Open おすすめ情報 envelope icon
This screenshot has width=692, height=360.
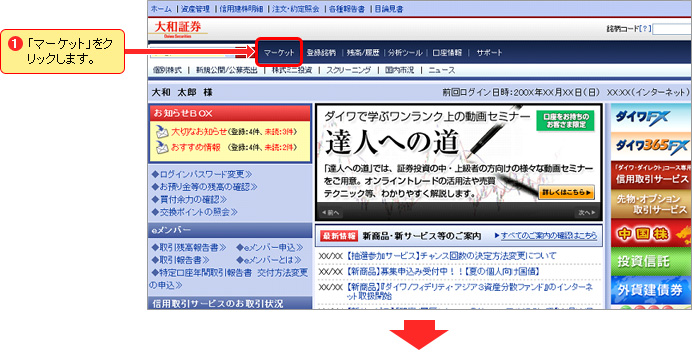click(x=162, y=147)
